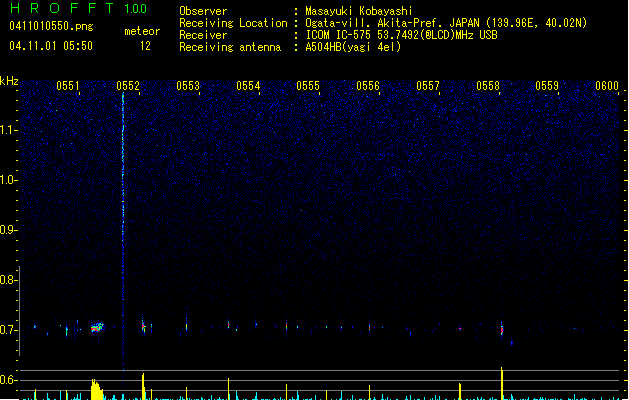Image resolution: width=629 pixels, height=400 pixels.
Task: Click the meteor count value 12
Action: coord(145,46)
